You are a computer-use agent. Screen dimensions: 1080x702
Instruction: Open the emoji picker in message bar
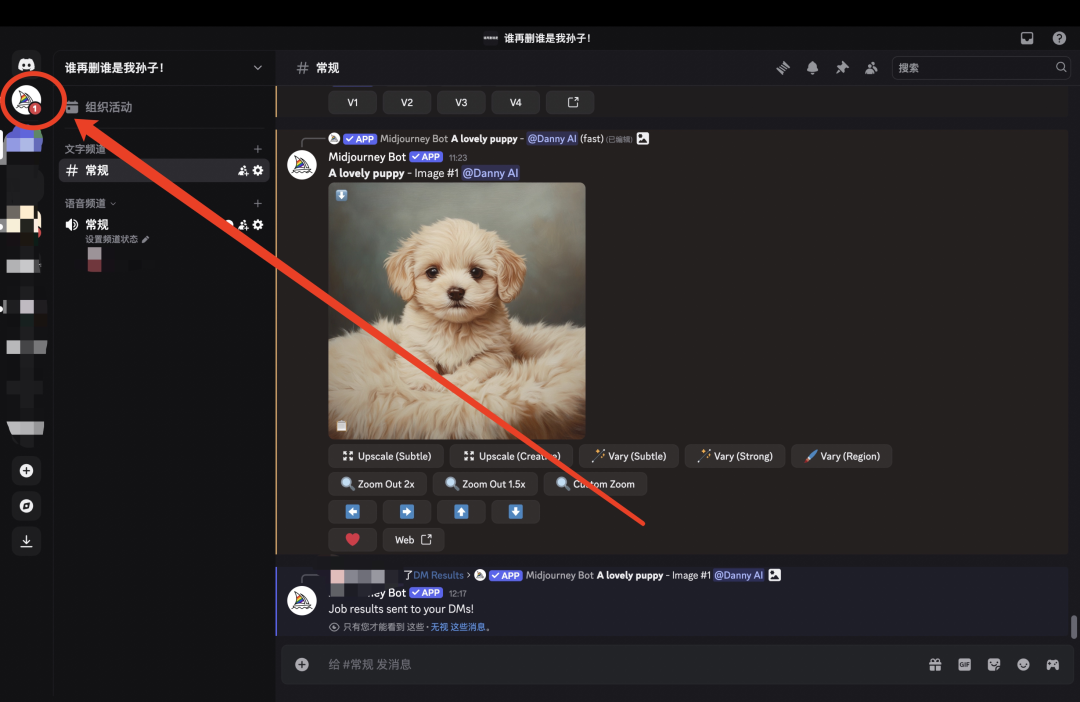[1023, 664]
